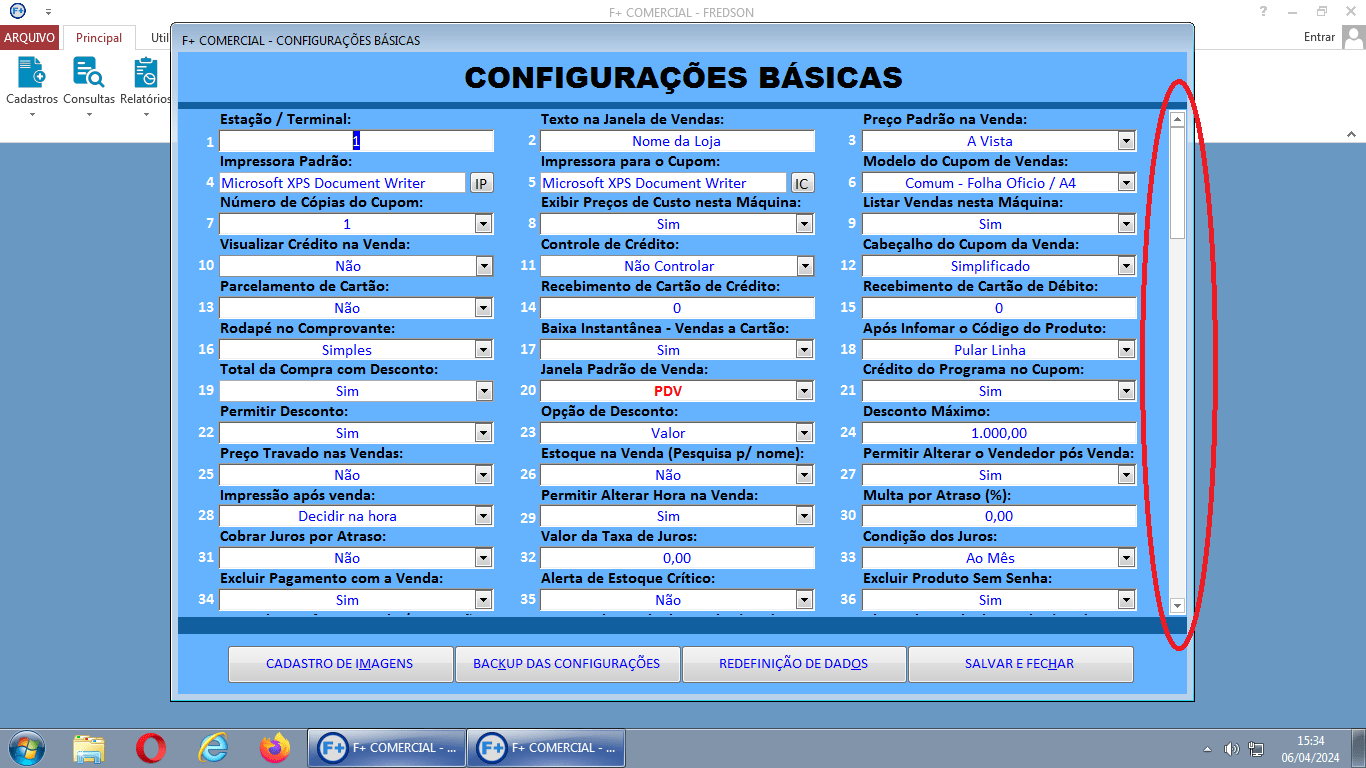The height and width of the screenshot is (768, 1366).
Task: Expand Parcelamento de Cartão dropdown
Action: click(x=484, y=308)
